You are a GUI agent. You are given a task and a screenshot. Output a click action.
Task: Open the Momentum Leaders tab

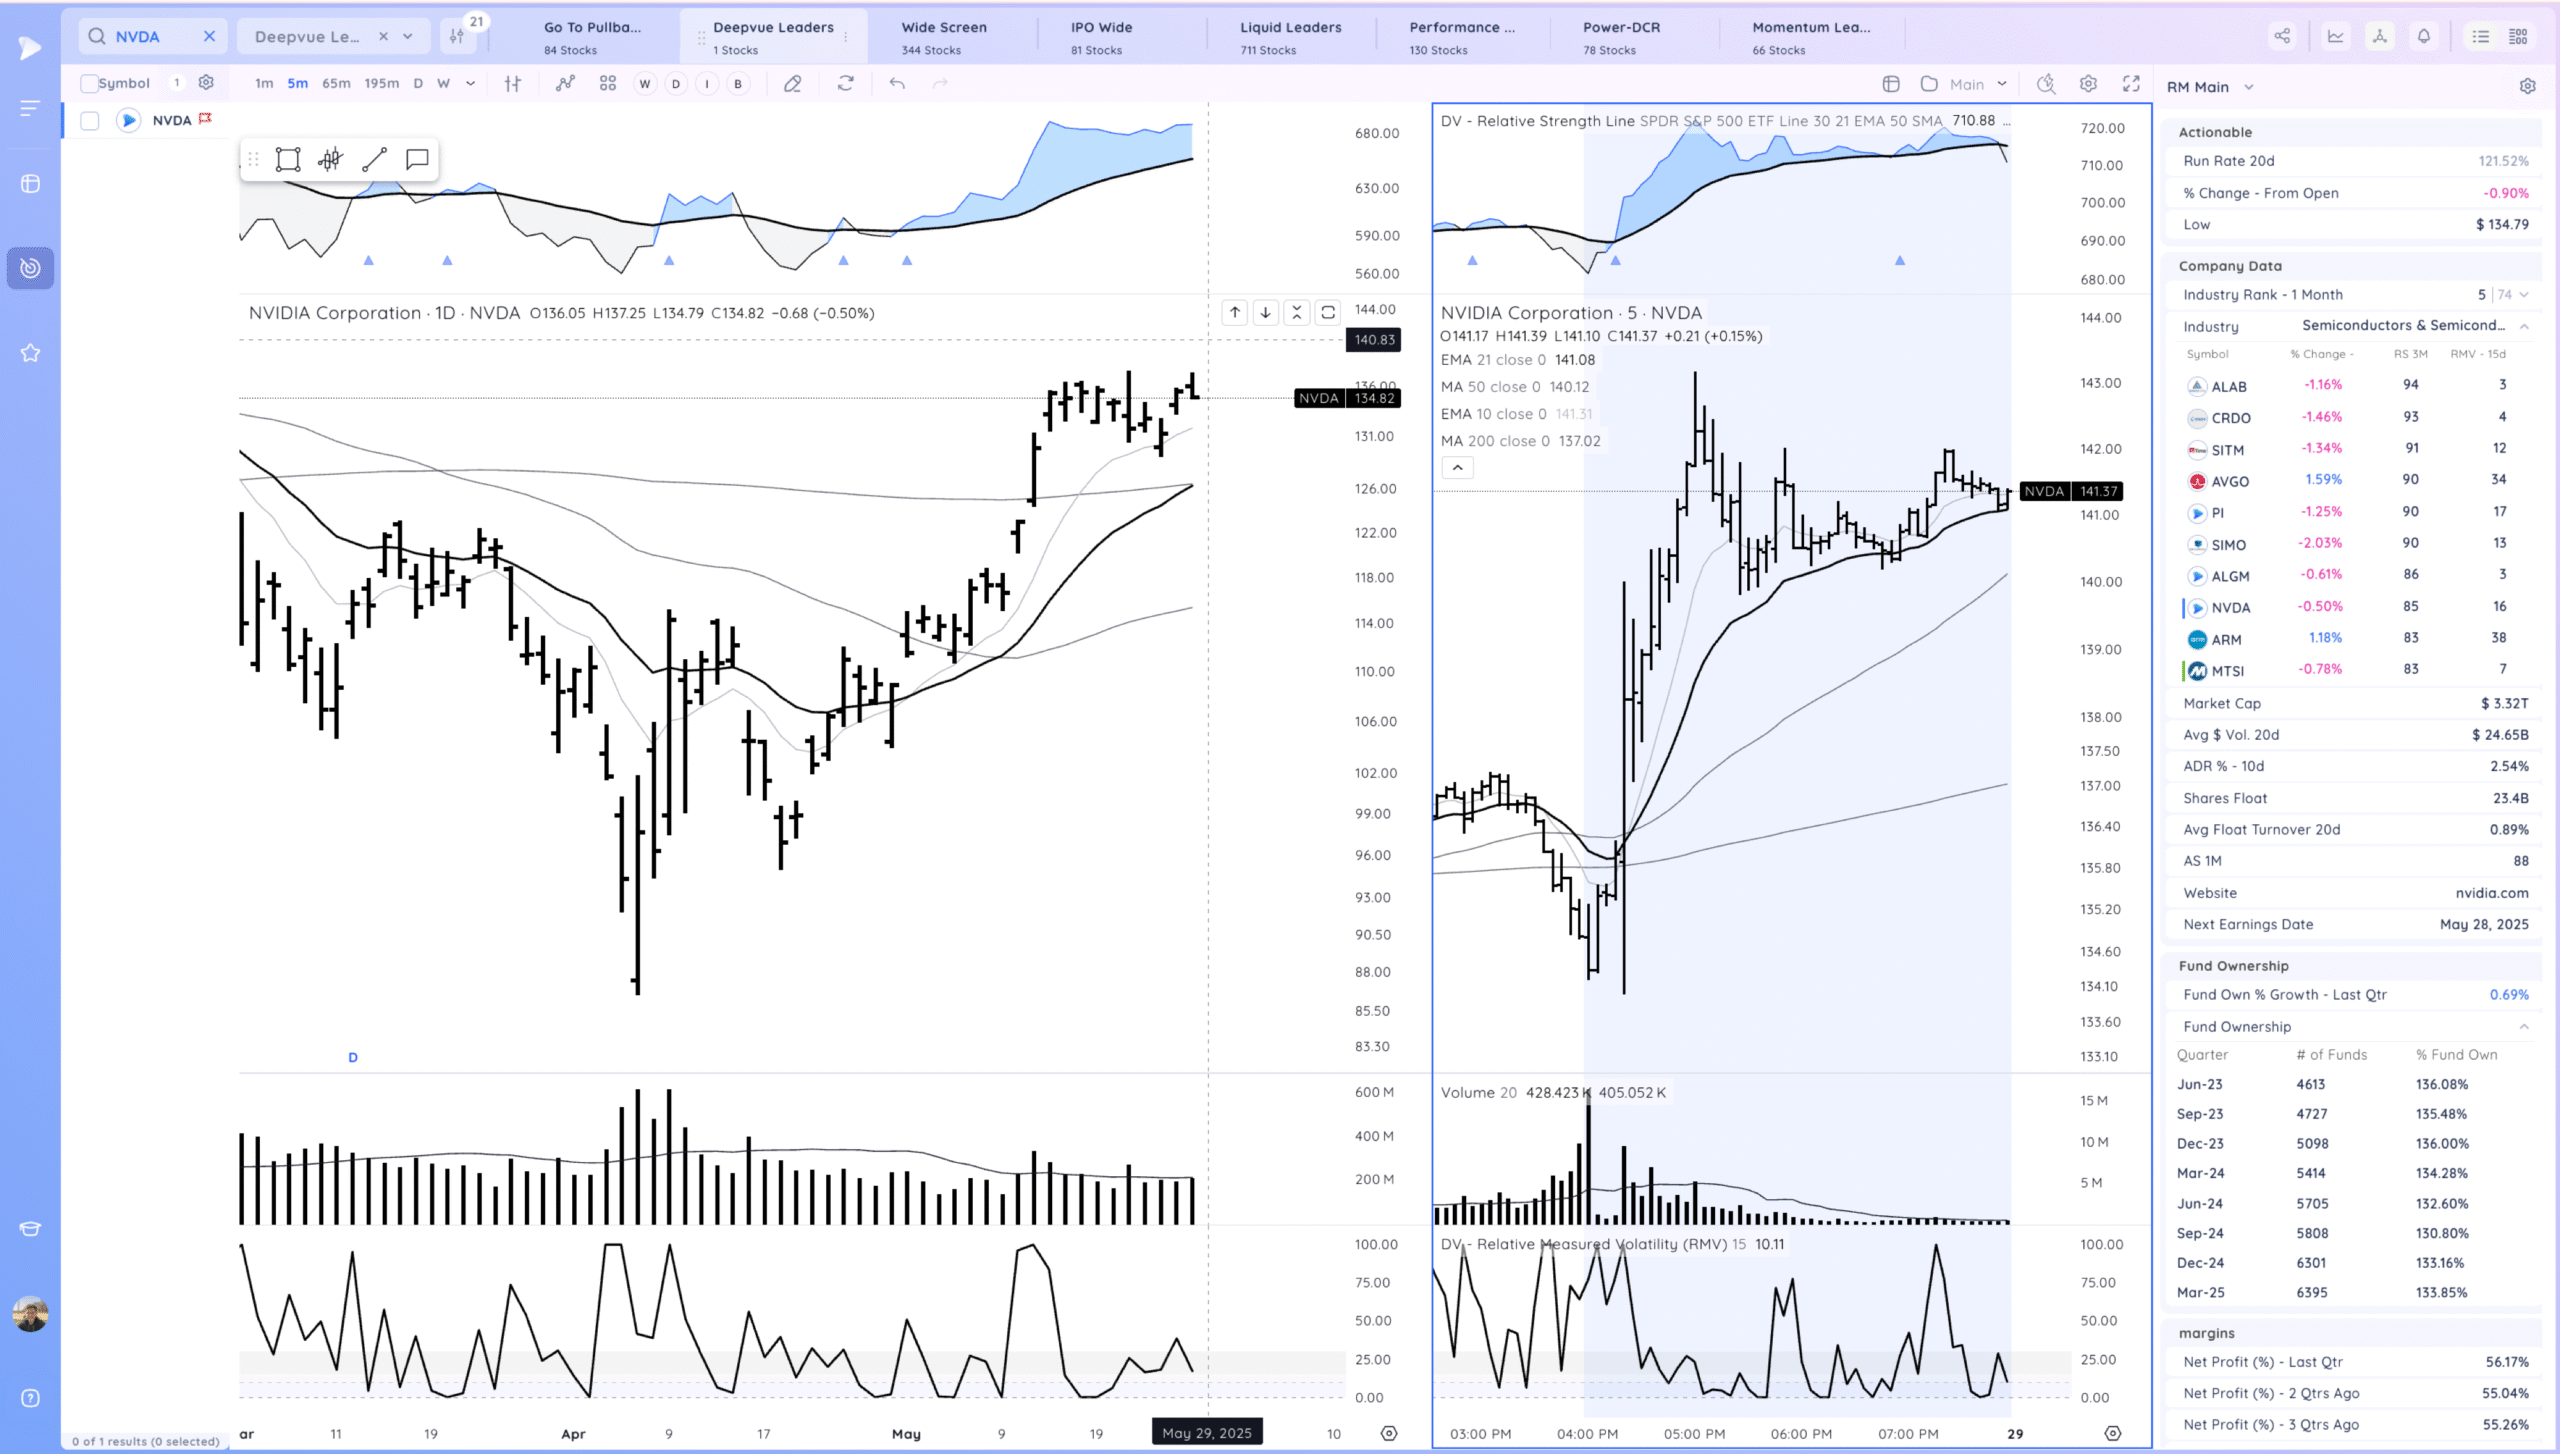pyautogui.click(x=1810, y=37)
